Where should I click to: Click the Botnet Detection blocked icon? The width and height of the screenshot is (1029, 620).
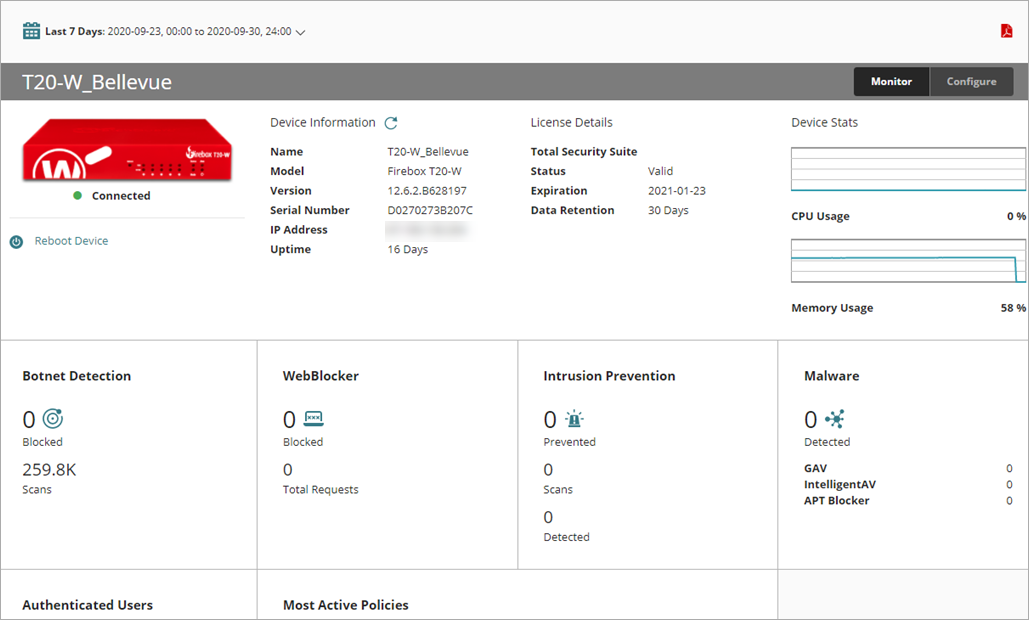click(x=52, y=418)
